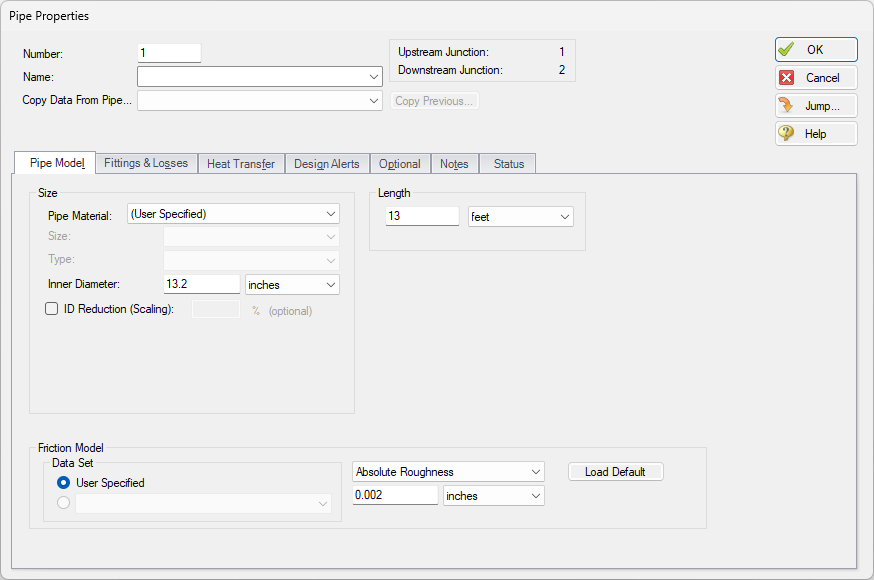Expand the Absolute Roughness dropdown
The width and height of the screenshot is (874, 580).
[x=448, y=472]
